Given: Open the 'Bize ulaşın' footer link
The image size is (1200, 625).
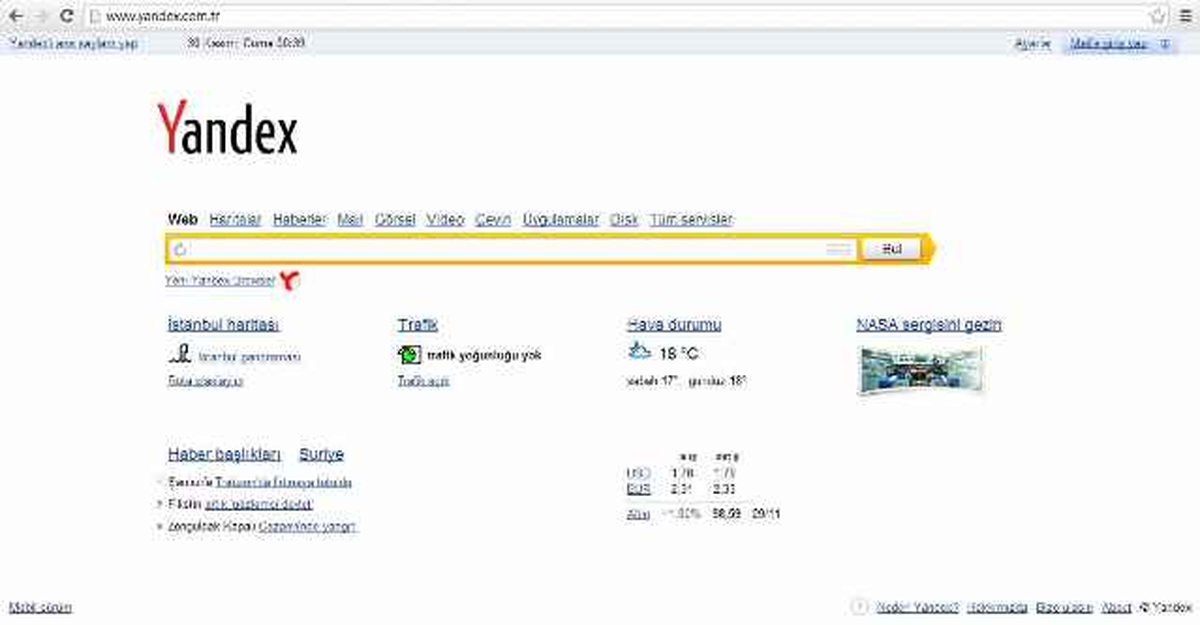Looking at the screenshot, I should 1064,607.
